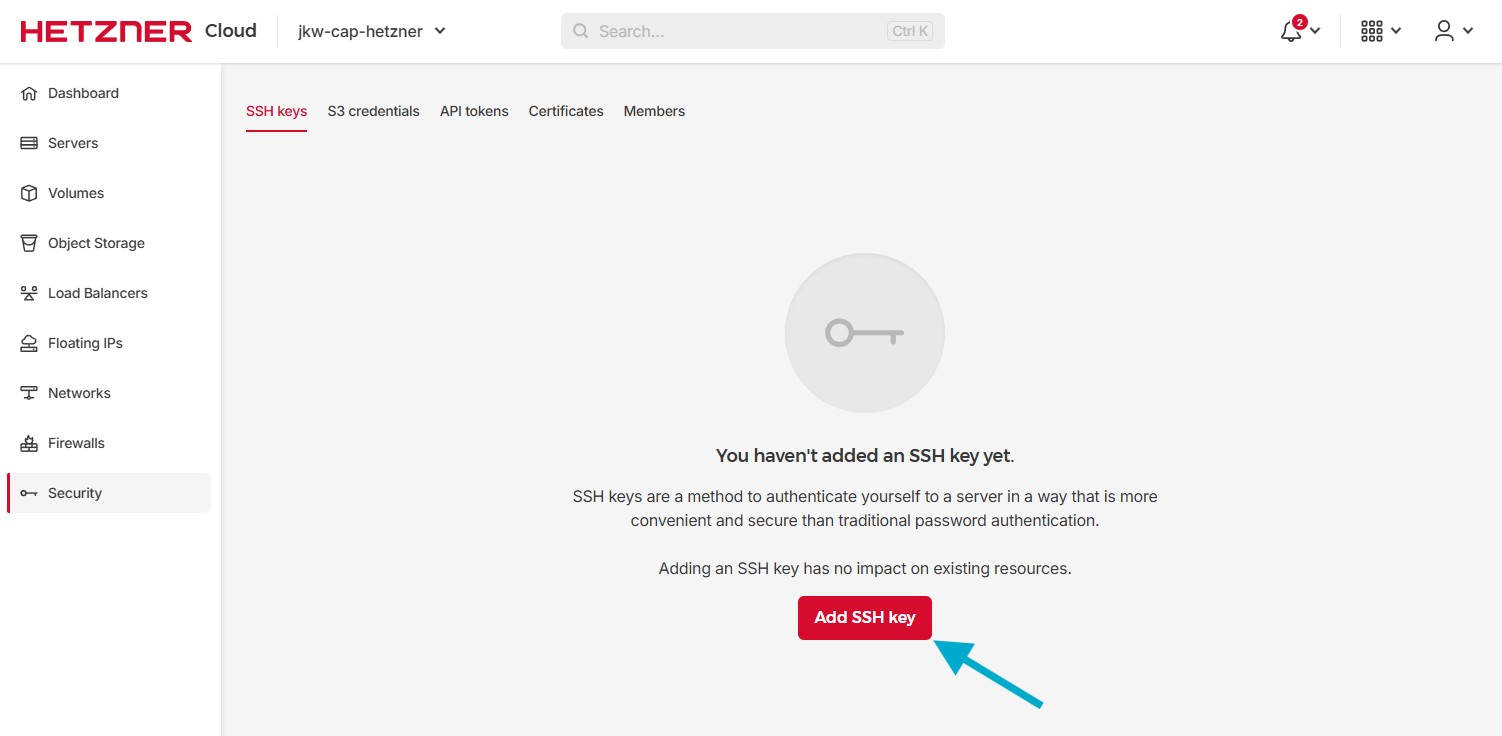The width and height of the screenshot is (1502, 736).
Task: Open the Load Balancers page
Action: point(95,292)
